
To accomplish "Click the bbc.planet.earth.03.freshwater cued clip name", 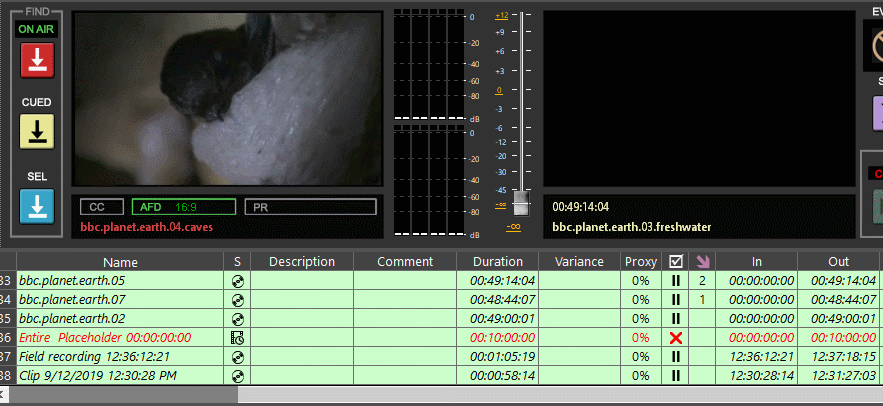I will [x=632, y=228].
